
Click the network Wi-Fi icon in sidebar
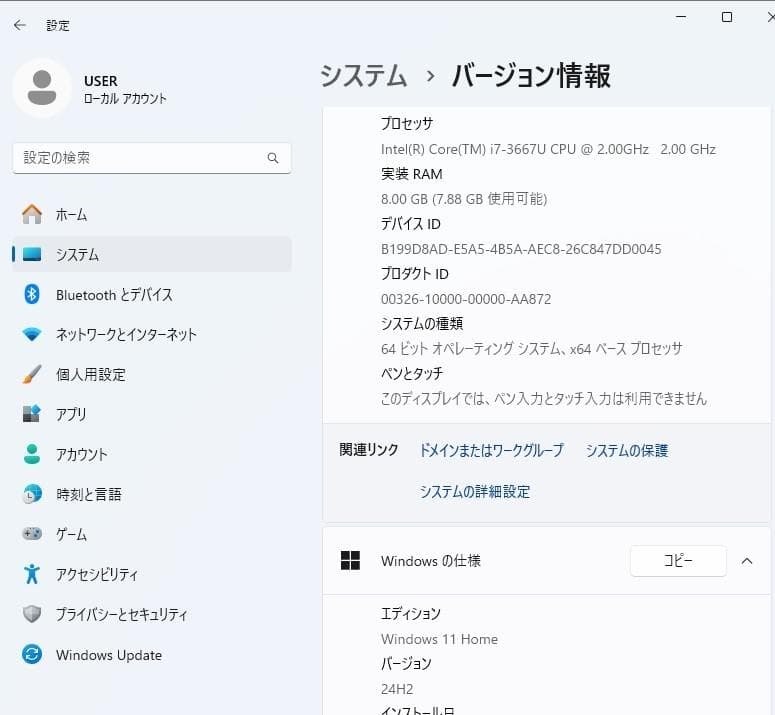click(32, 335)
